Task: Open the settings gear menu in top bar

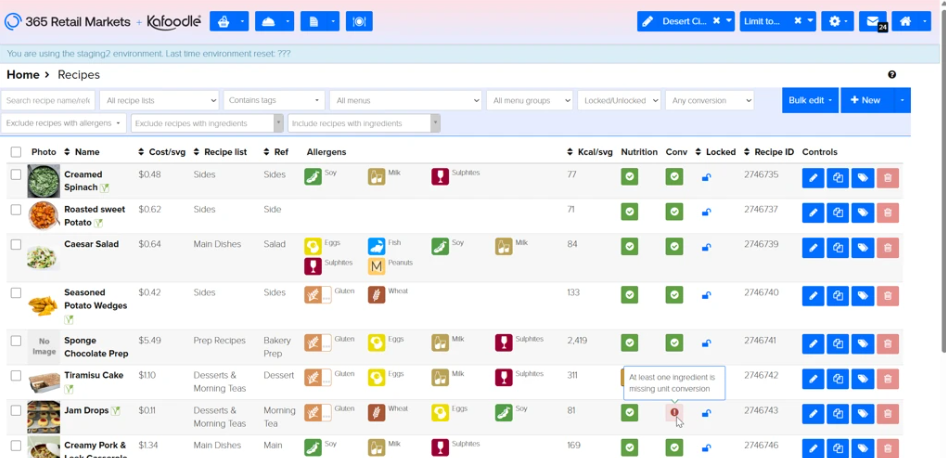Action: coord(837,21)
